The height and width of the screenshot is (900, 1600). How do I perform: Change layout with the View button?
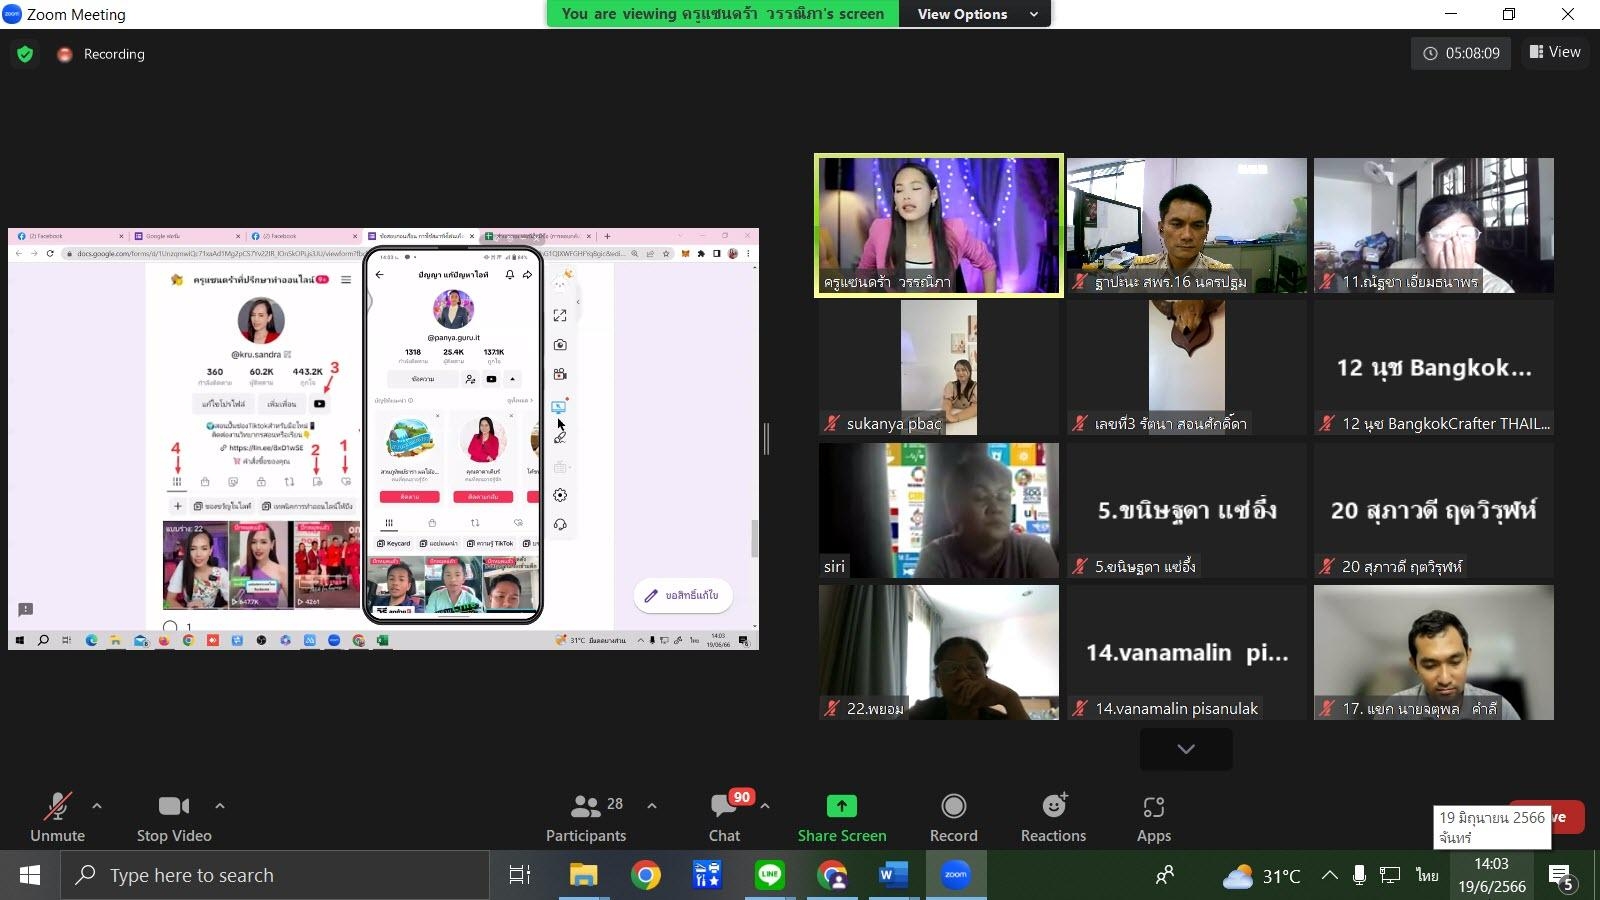point(1555,52)
